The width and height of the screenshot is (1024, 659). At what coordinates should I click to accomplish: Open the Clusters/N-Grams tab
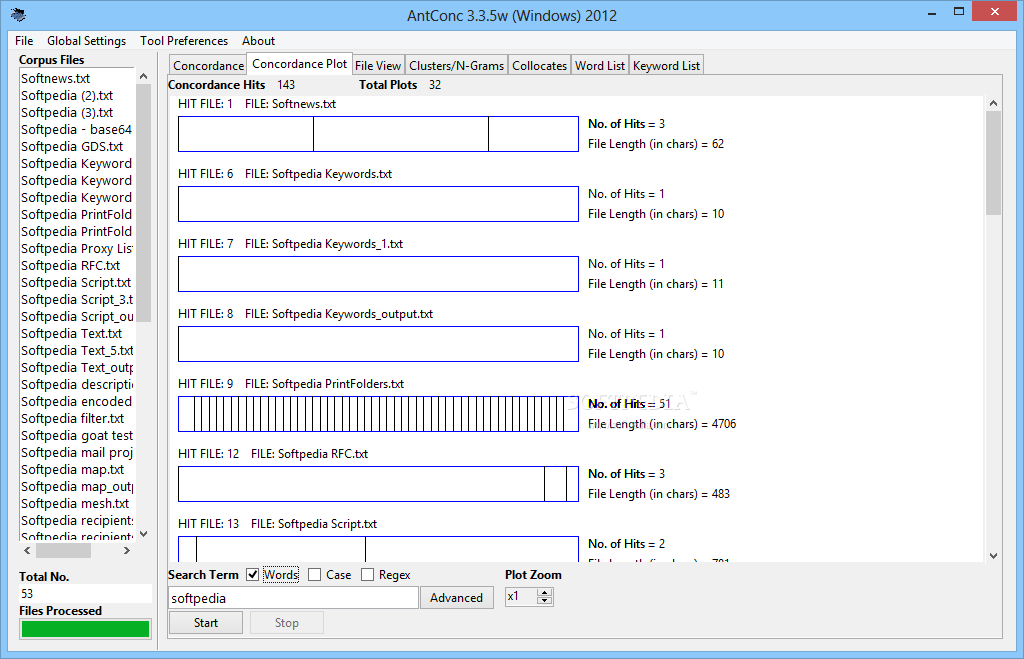coord(456,65)
